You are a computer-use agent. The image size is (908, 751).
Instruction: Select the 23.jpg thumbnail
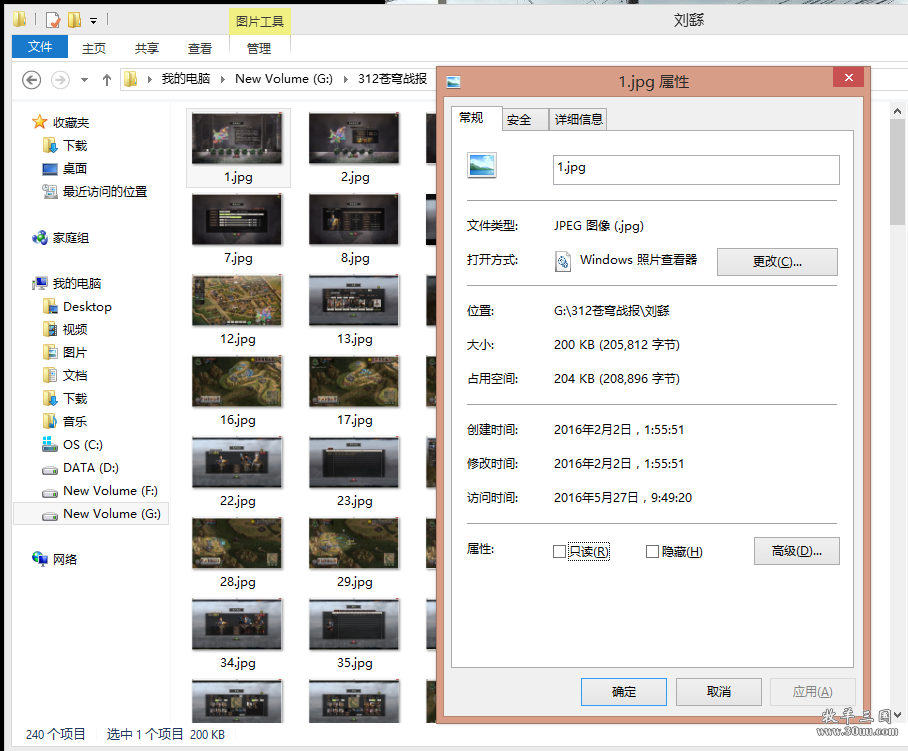[x=354, y=462]
